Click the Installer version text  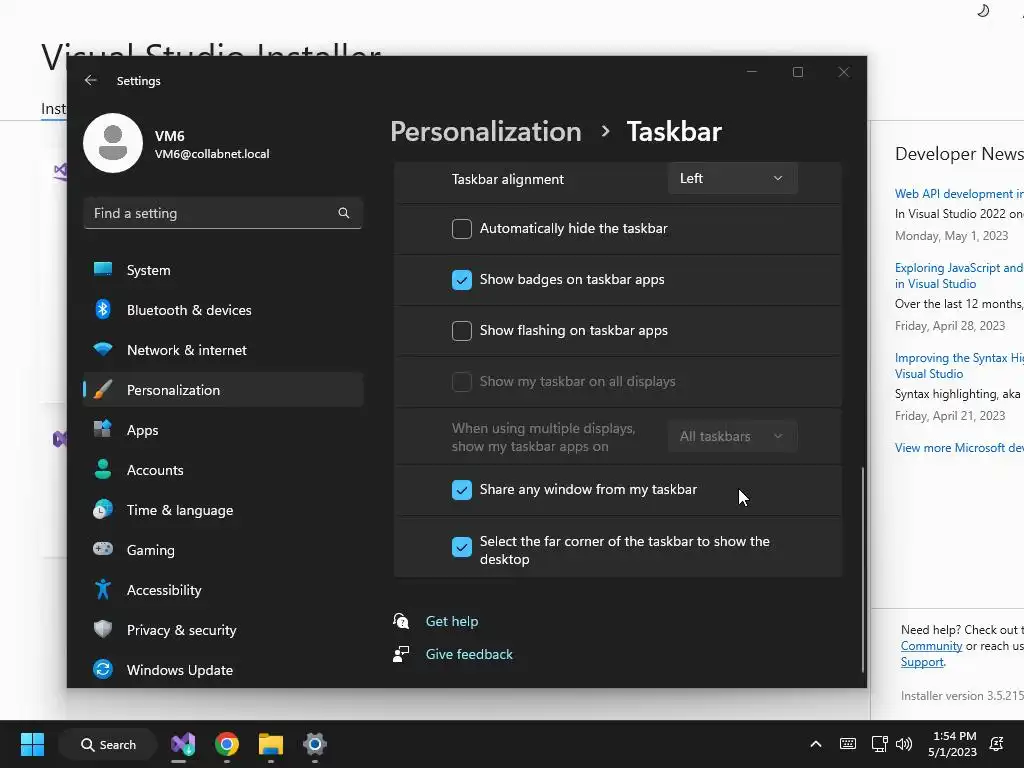(962, 696)
